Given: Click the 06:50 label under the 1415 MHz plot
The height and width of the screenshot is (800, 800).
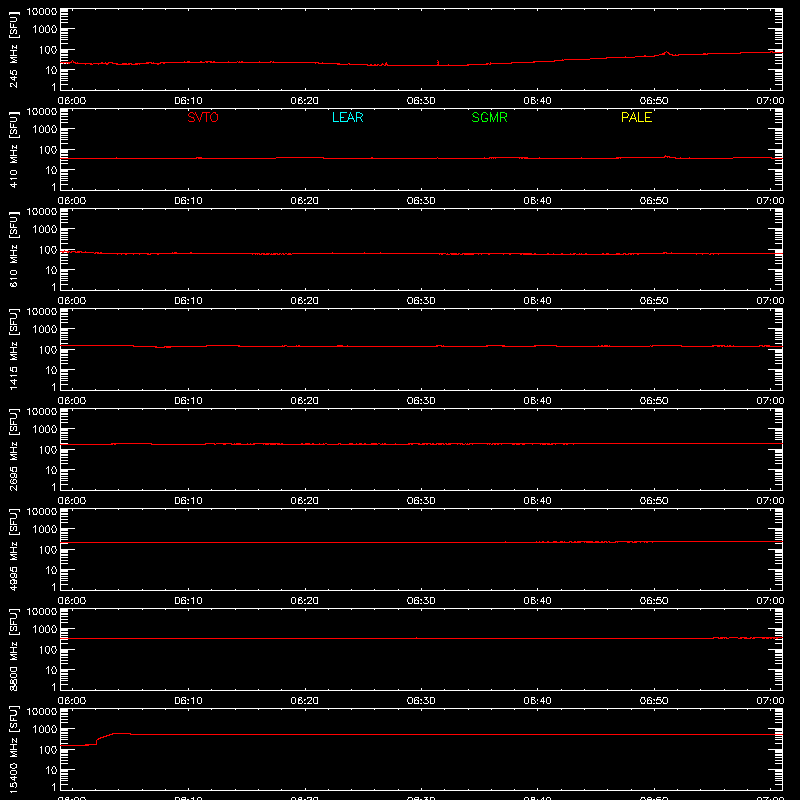Looking at the screenshot, I should 654,401.
